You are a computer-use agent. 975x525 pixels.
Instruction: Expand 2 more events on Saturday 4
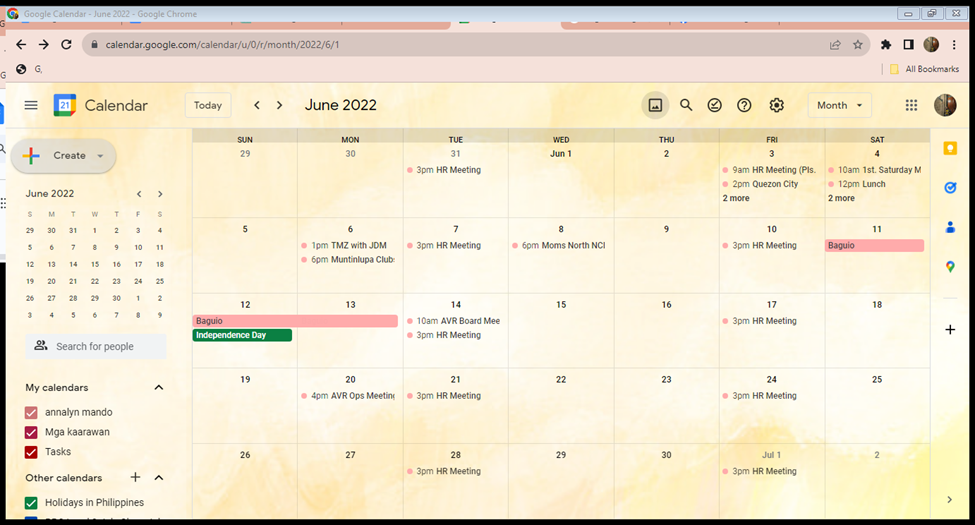pos(841,198)
